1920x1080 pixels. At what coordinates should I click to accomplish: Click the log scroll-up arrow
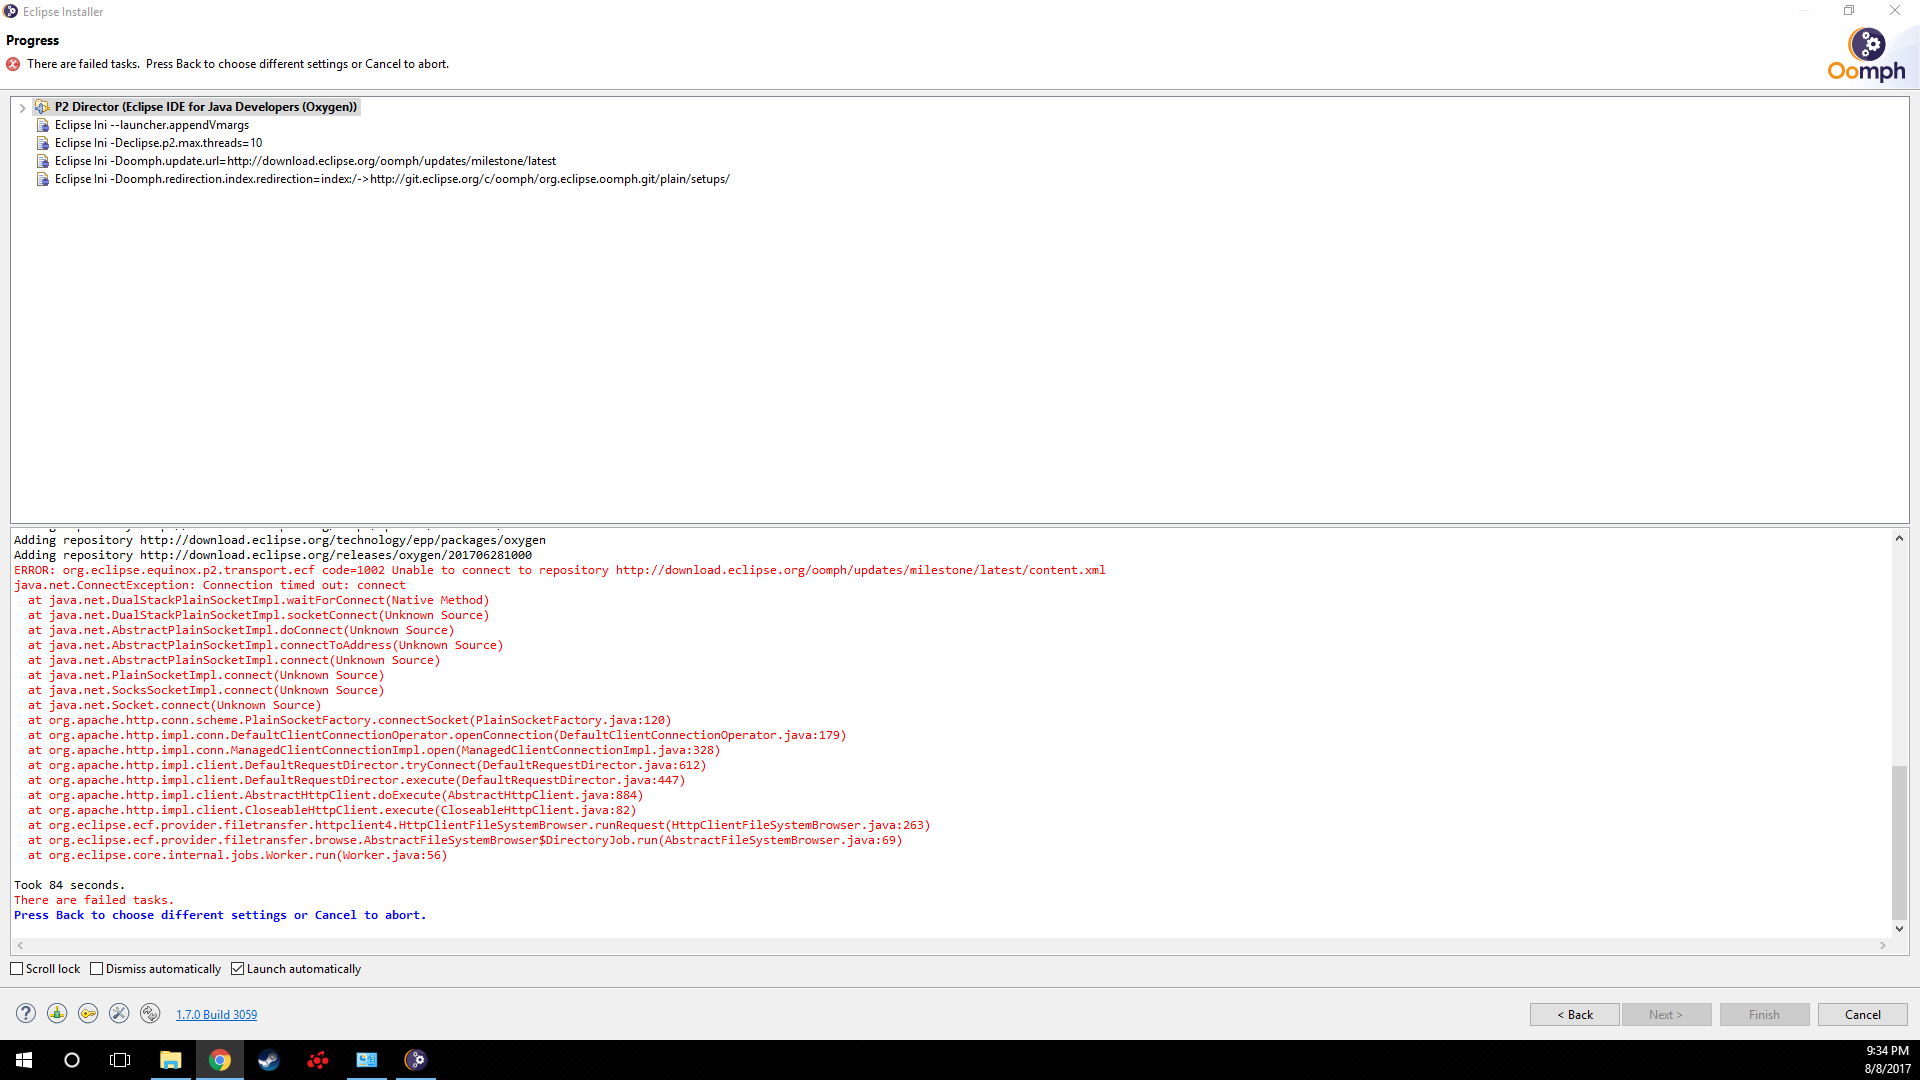(1899, 538)
